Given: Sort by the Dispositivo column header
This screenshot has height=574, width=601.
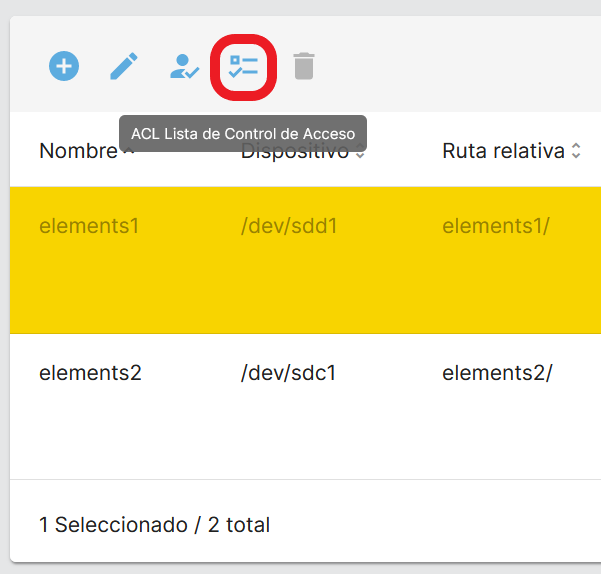Looking at the screenshot, I should 296,155.
